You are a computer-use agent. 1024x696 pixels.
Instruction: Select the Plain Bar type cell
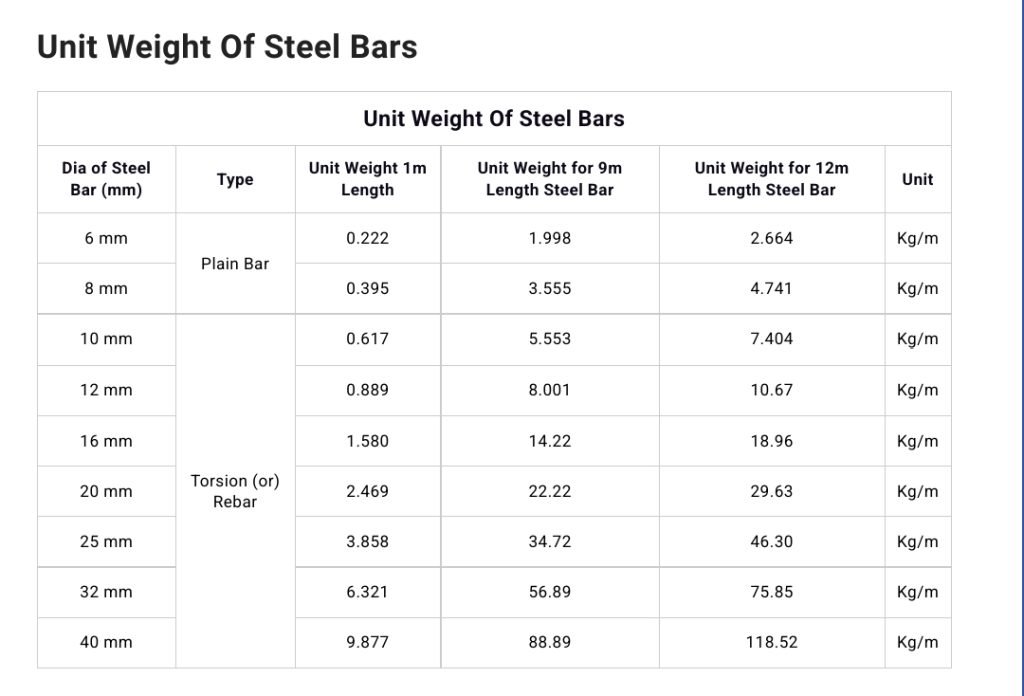coord(235,263)
